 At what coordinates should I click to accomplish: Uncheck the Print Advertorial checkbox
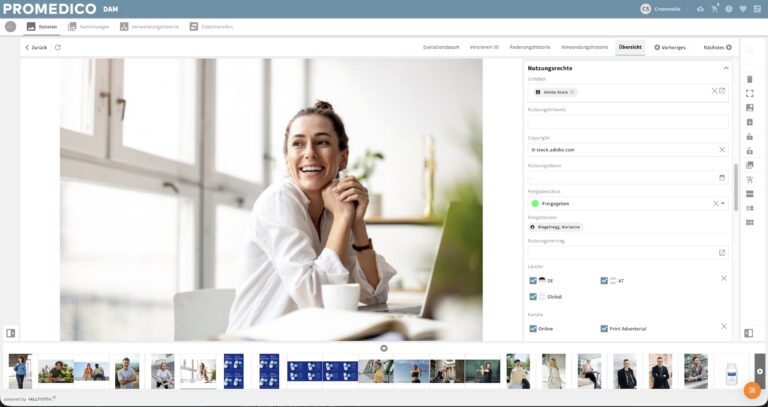[x=604, y=329]
